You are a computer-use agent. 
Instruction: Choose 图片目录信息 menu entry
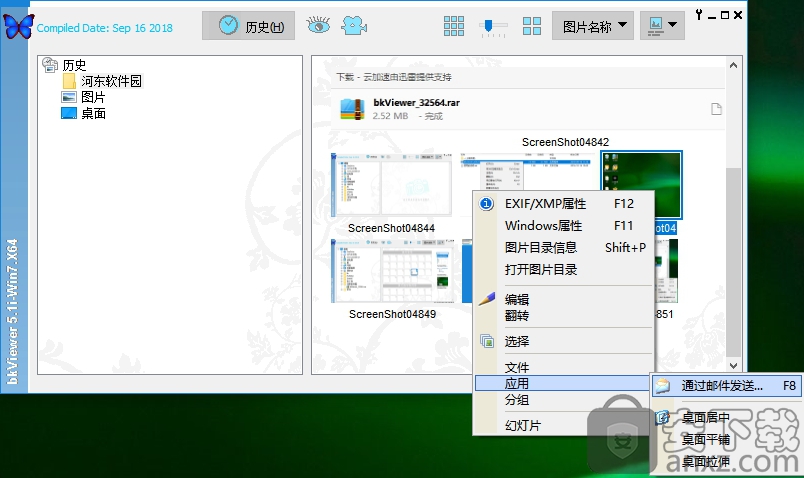[x=563, y=248]
